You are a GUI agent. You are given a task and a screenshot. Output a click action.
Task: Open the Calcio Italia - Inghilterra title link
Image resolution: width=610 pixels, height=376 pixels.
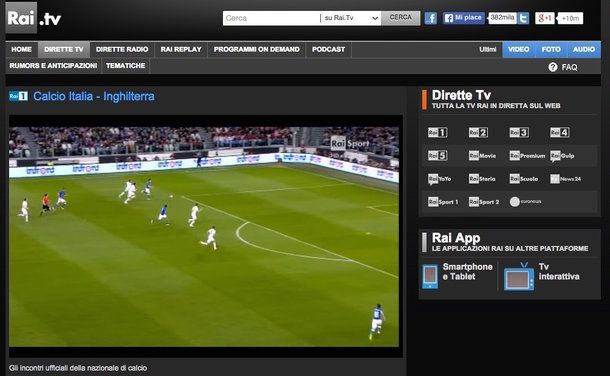click(x=94, y=96)
